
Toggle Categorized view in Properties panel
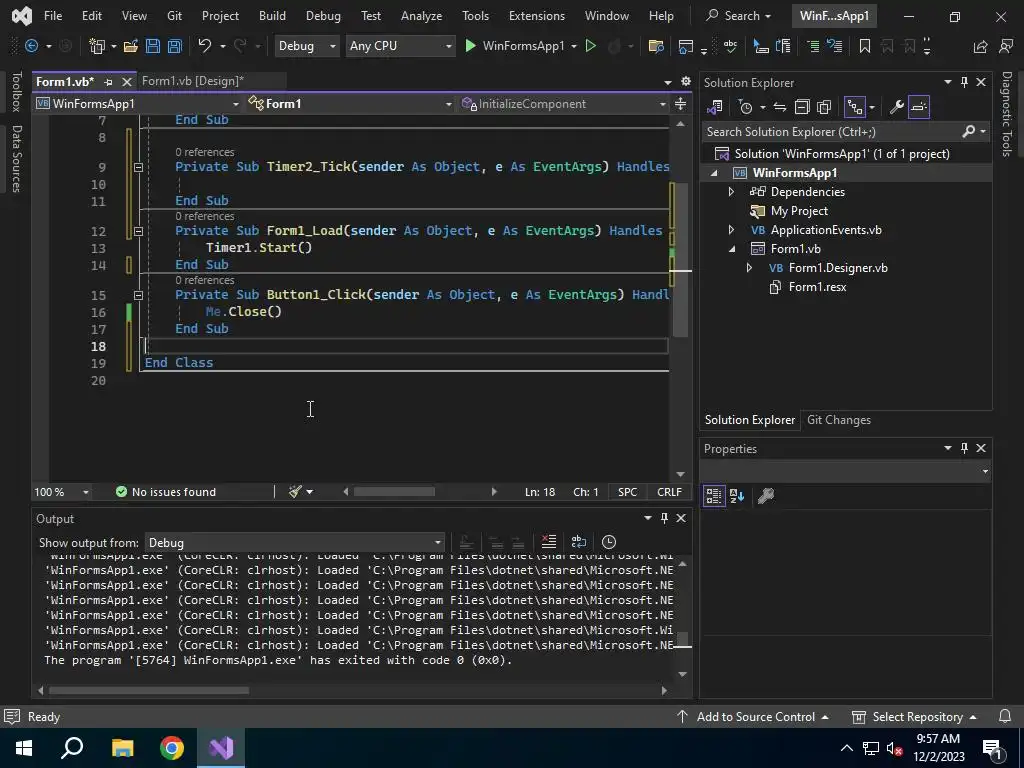(x=714, y=495)
